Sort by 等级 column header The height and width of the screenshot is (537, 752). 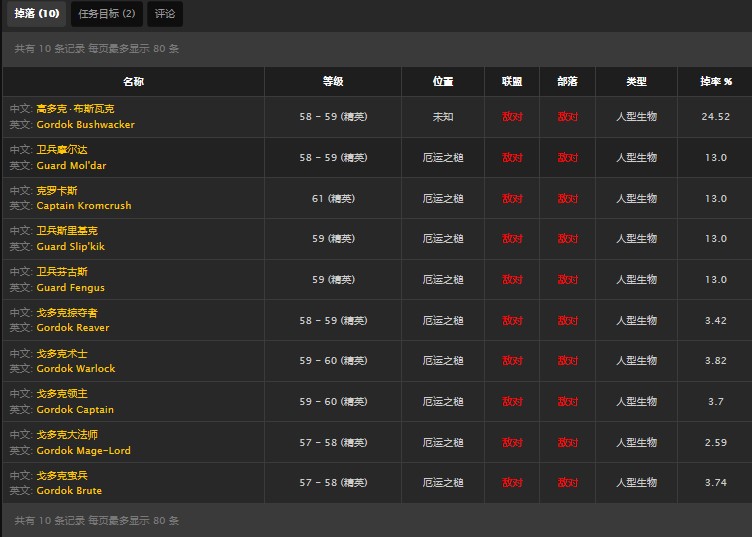[x=333, y=82]
